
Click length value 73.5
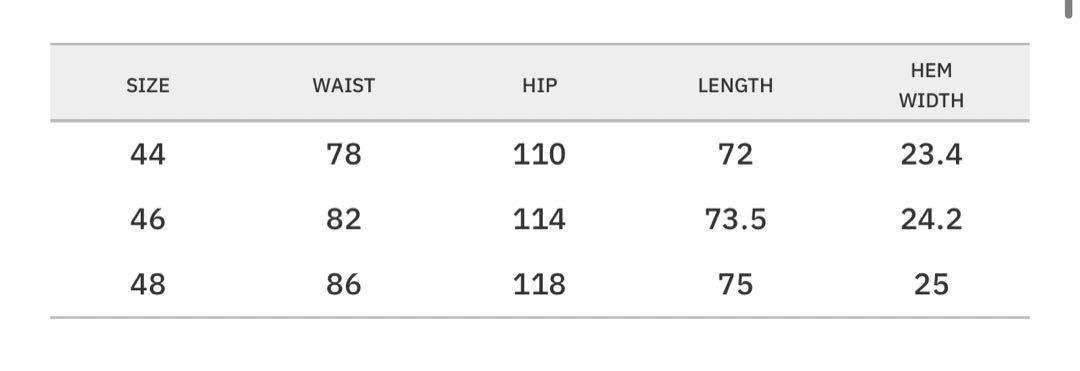pyautogui.click(x=735, y=220)
